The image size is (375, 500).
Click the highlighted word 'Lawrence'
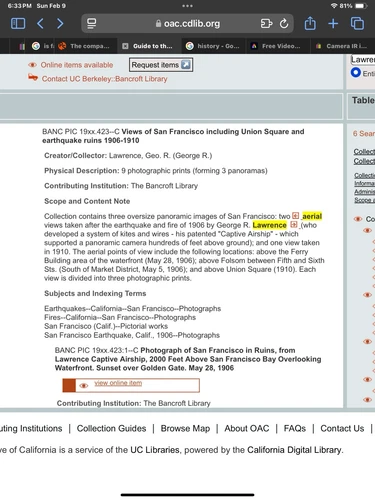tap(269, 225)
